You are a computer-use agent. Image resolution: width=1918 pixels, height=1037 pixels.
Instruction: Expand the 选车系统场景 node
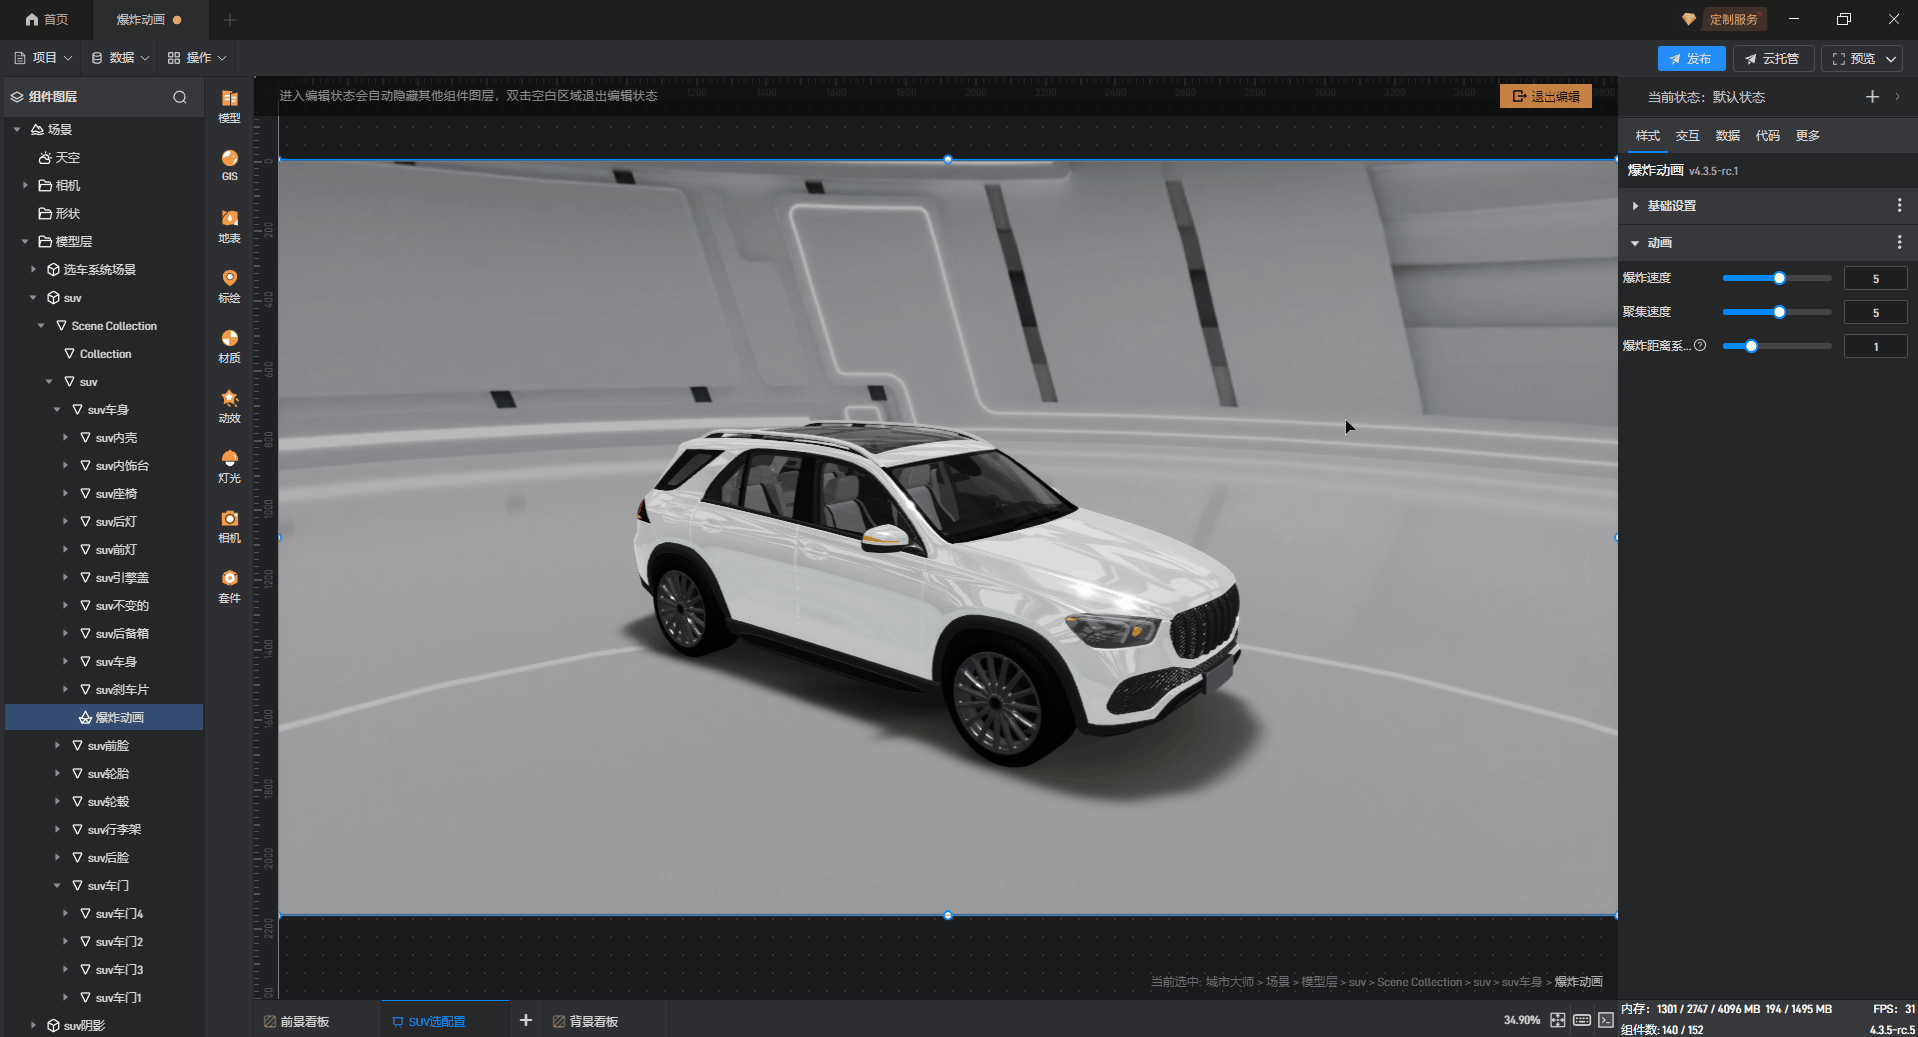[x=33, y=269]
